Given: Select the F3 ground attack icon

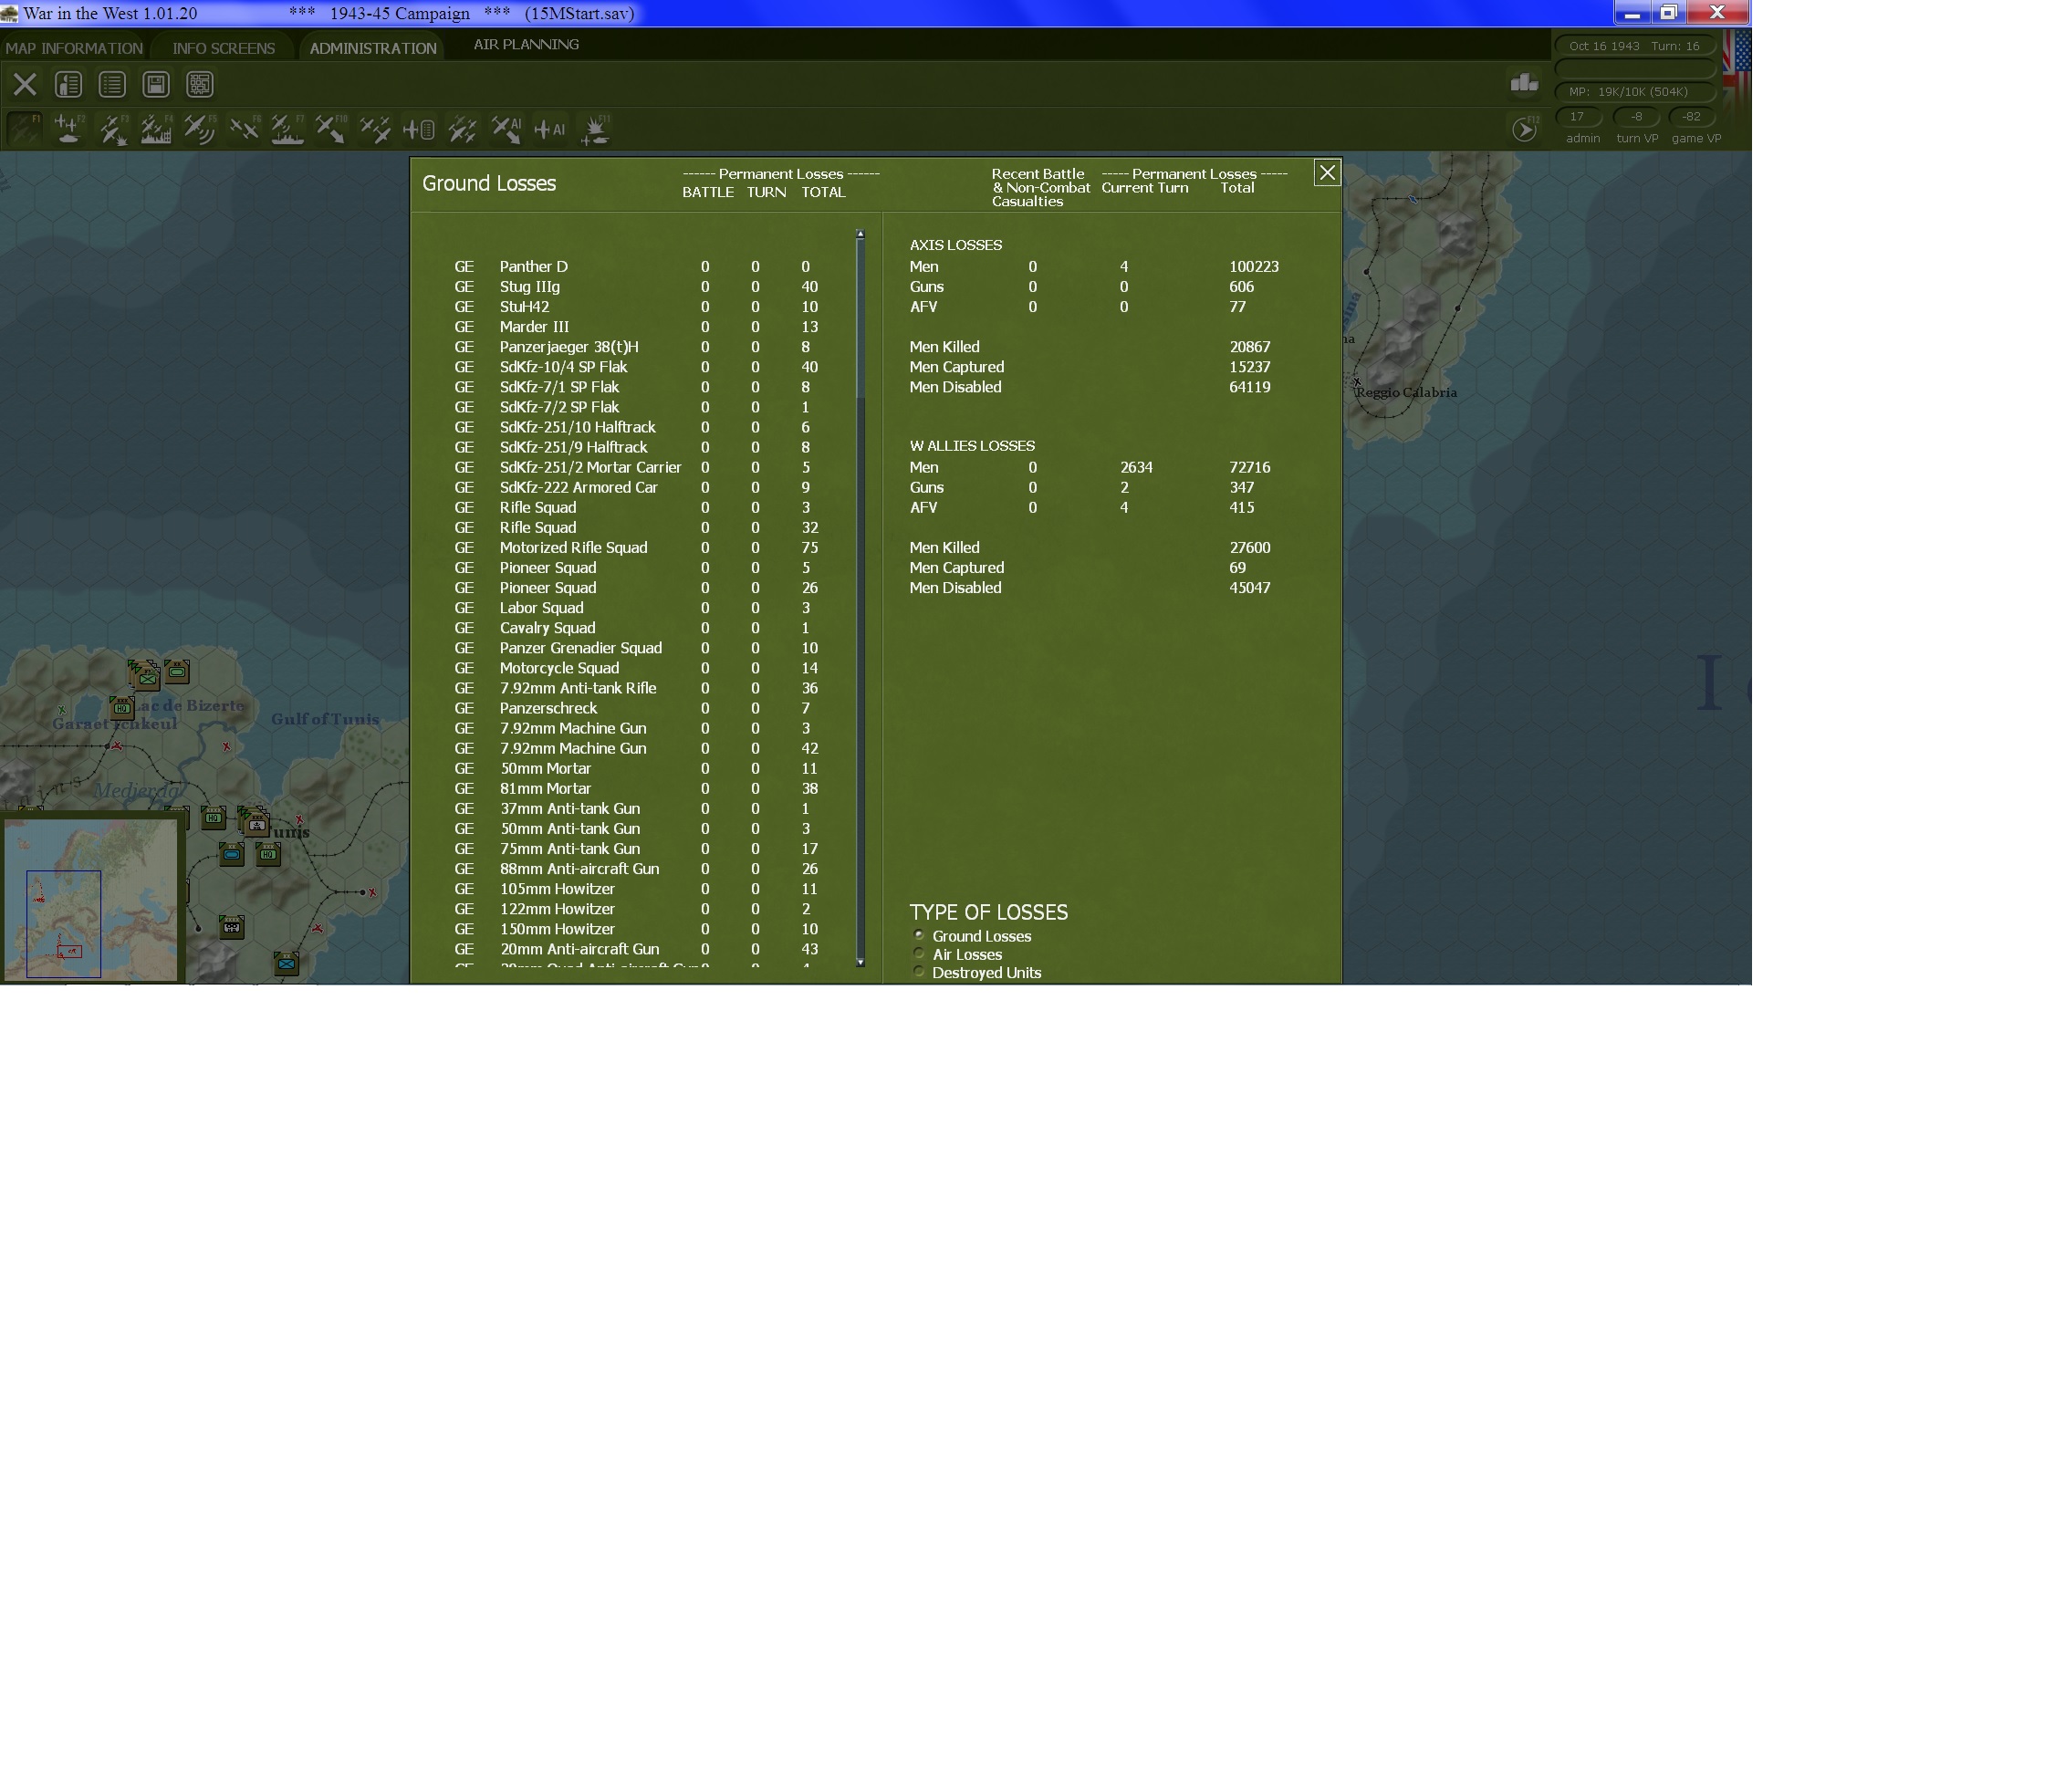Looking at the screenshot, I should [x=113, y=129].
